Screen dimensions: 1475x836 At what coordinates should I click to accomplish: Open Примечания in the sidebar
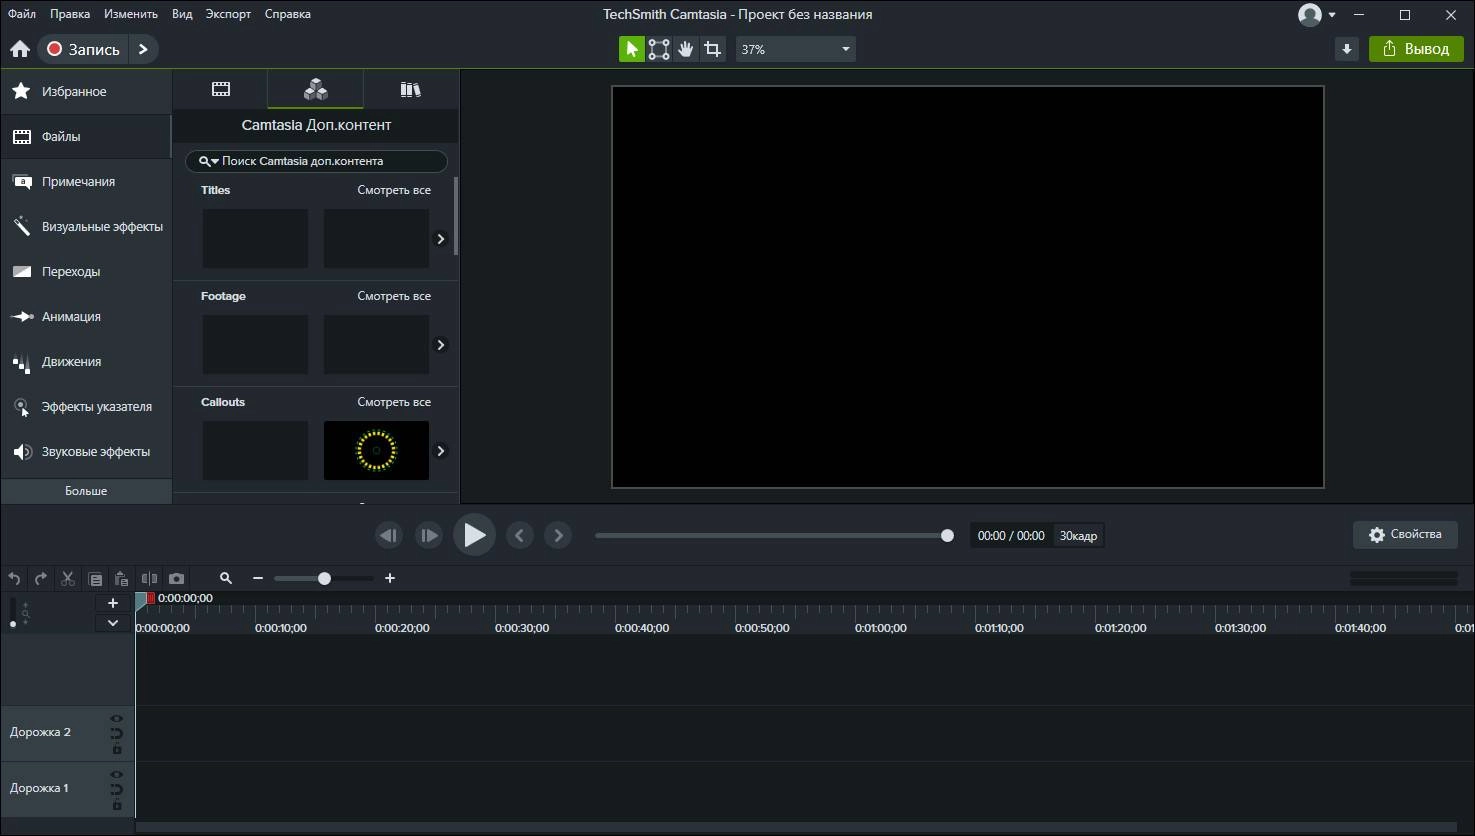(86, 181)
